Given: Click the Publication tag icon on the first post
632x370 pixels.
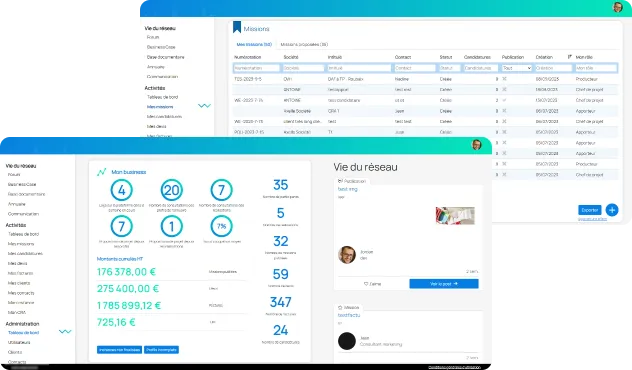Looking at the screenshot, I should (340, 181).
